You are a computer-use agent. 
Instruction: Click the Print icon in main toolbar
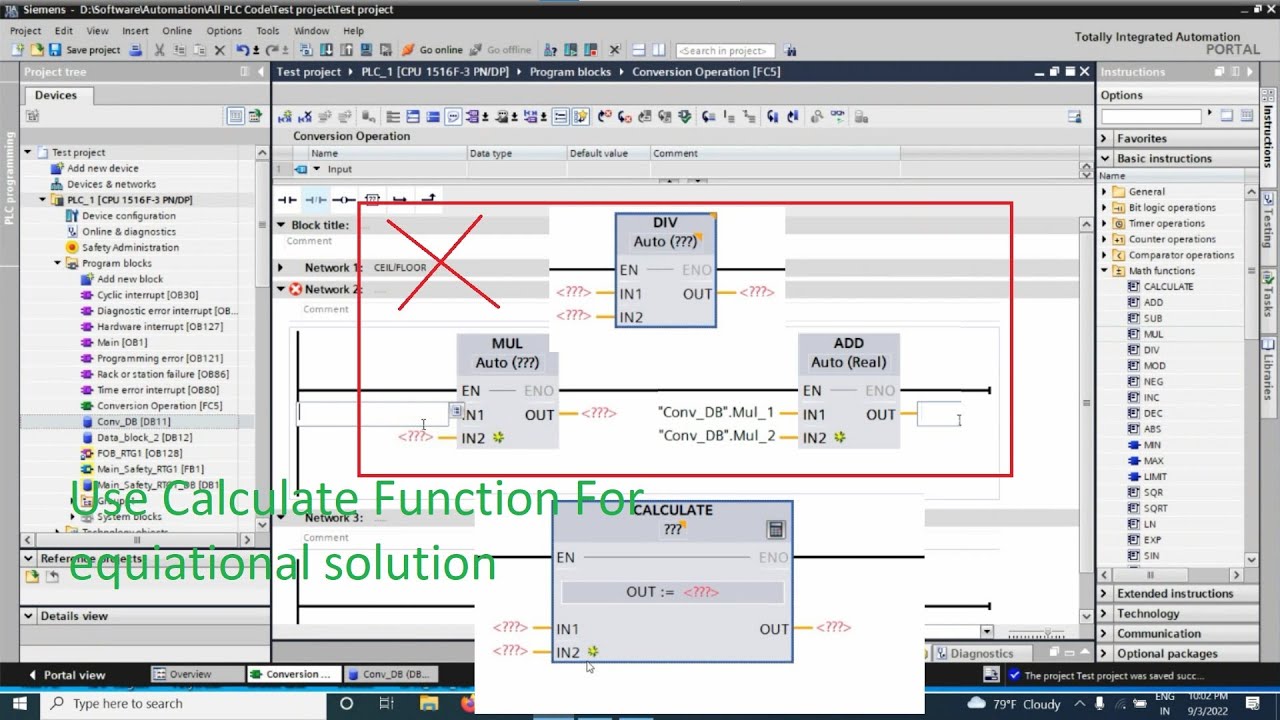click(x=135, y=50)
